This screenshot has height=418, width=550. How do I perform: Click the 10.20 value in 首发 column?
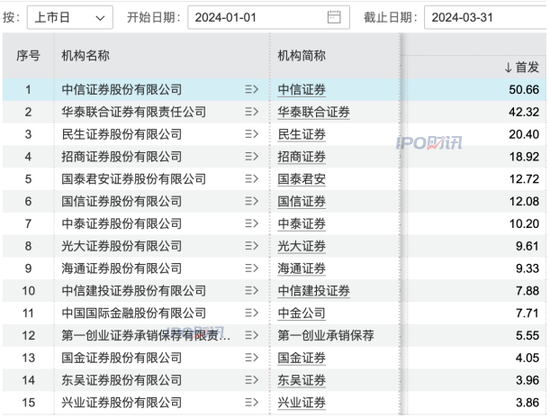[x=524, y=224]
